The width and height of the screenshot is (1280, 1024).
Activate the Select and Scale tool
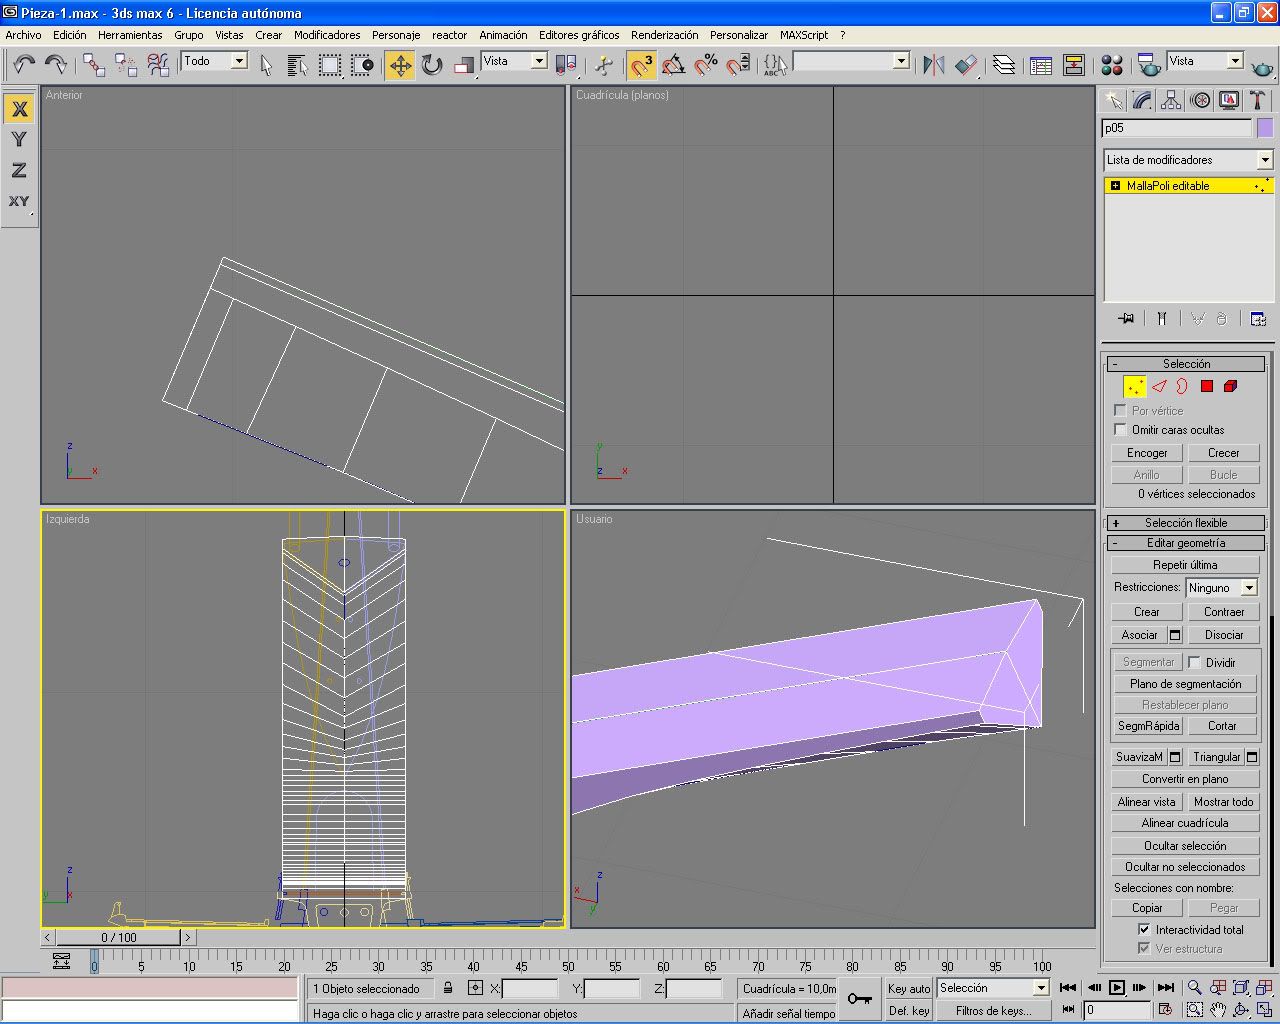click(464, 65)
